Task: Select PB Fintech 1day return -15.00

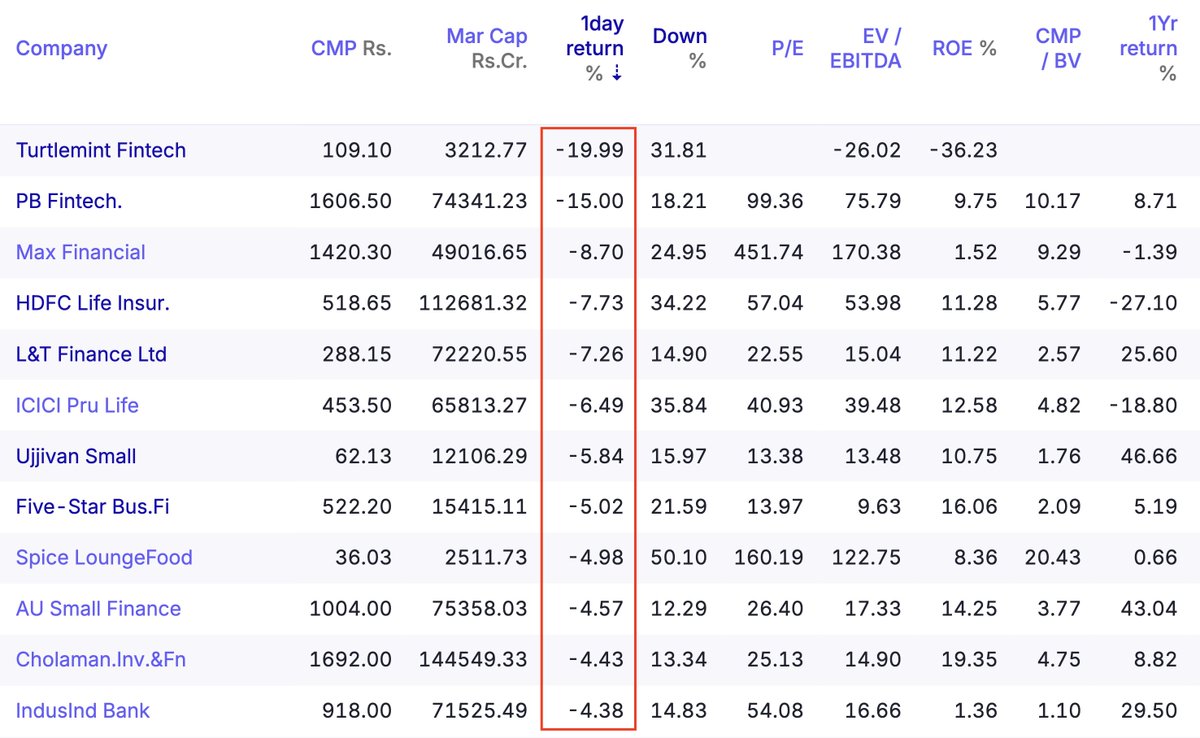Action: (590, 201)
